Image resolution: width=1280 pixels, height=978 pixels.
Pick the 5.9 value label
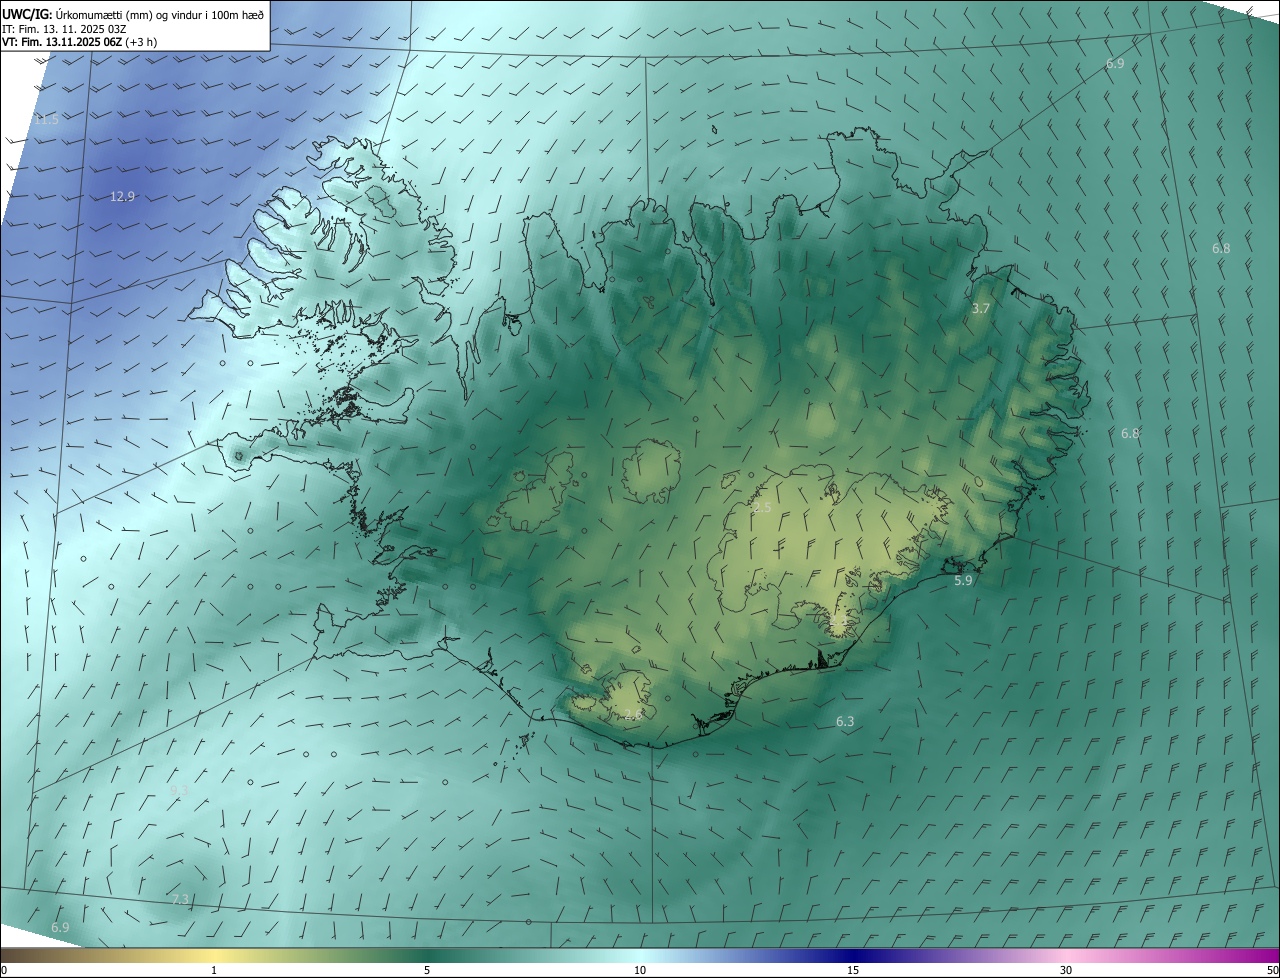tap(963, 580)
